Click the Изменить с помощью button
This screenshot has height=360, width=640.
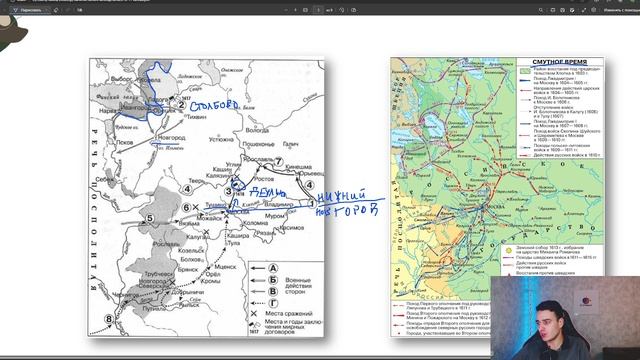tap(621, 10)
